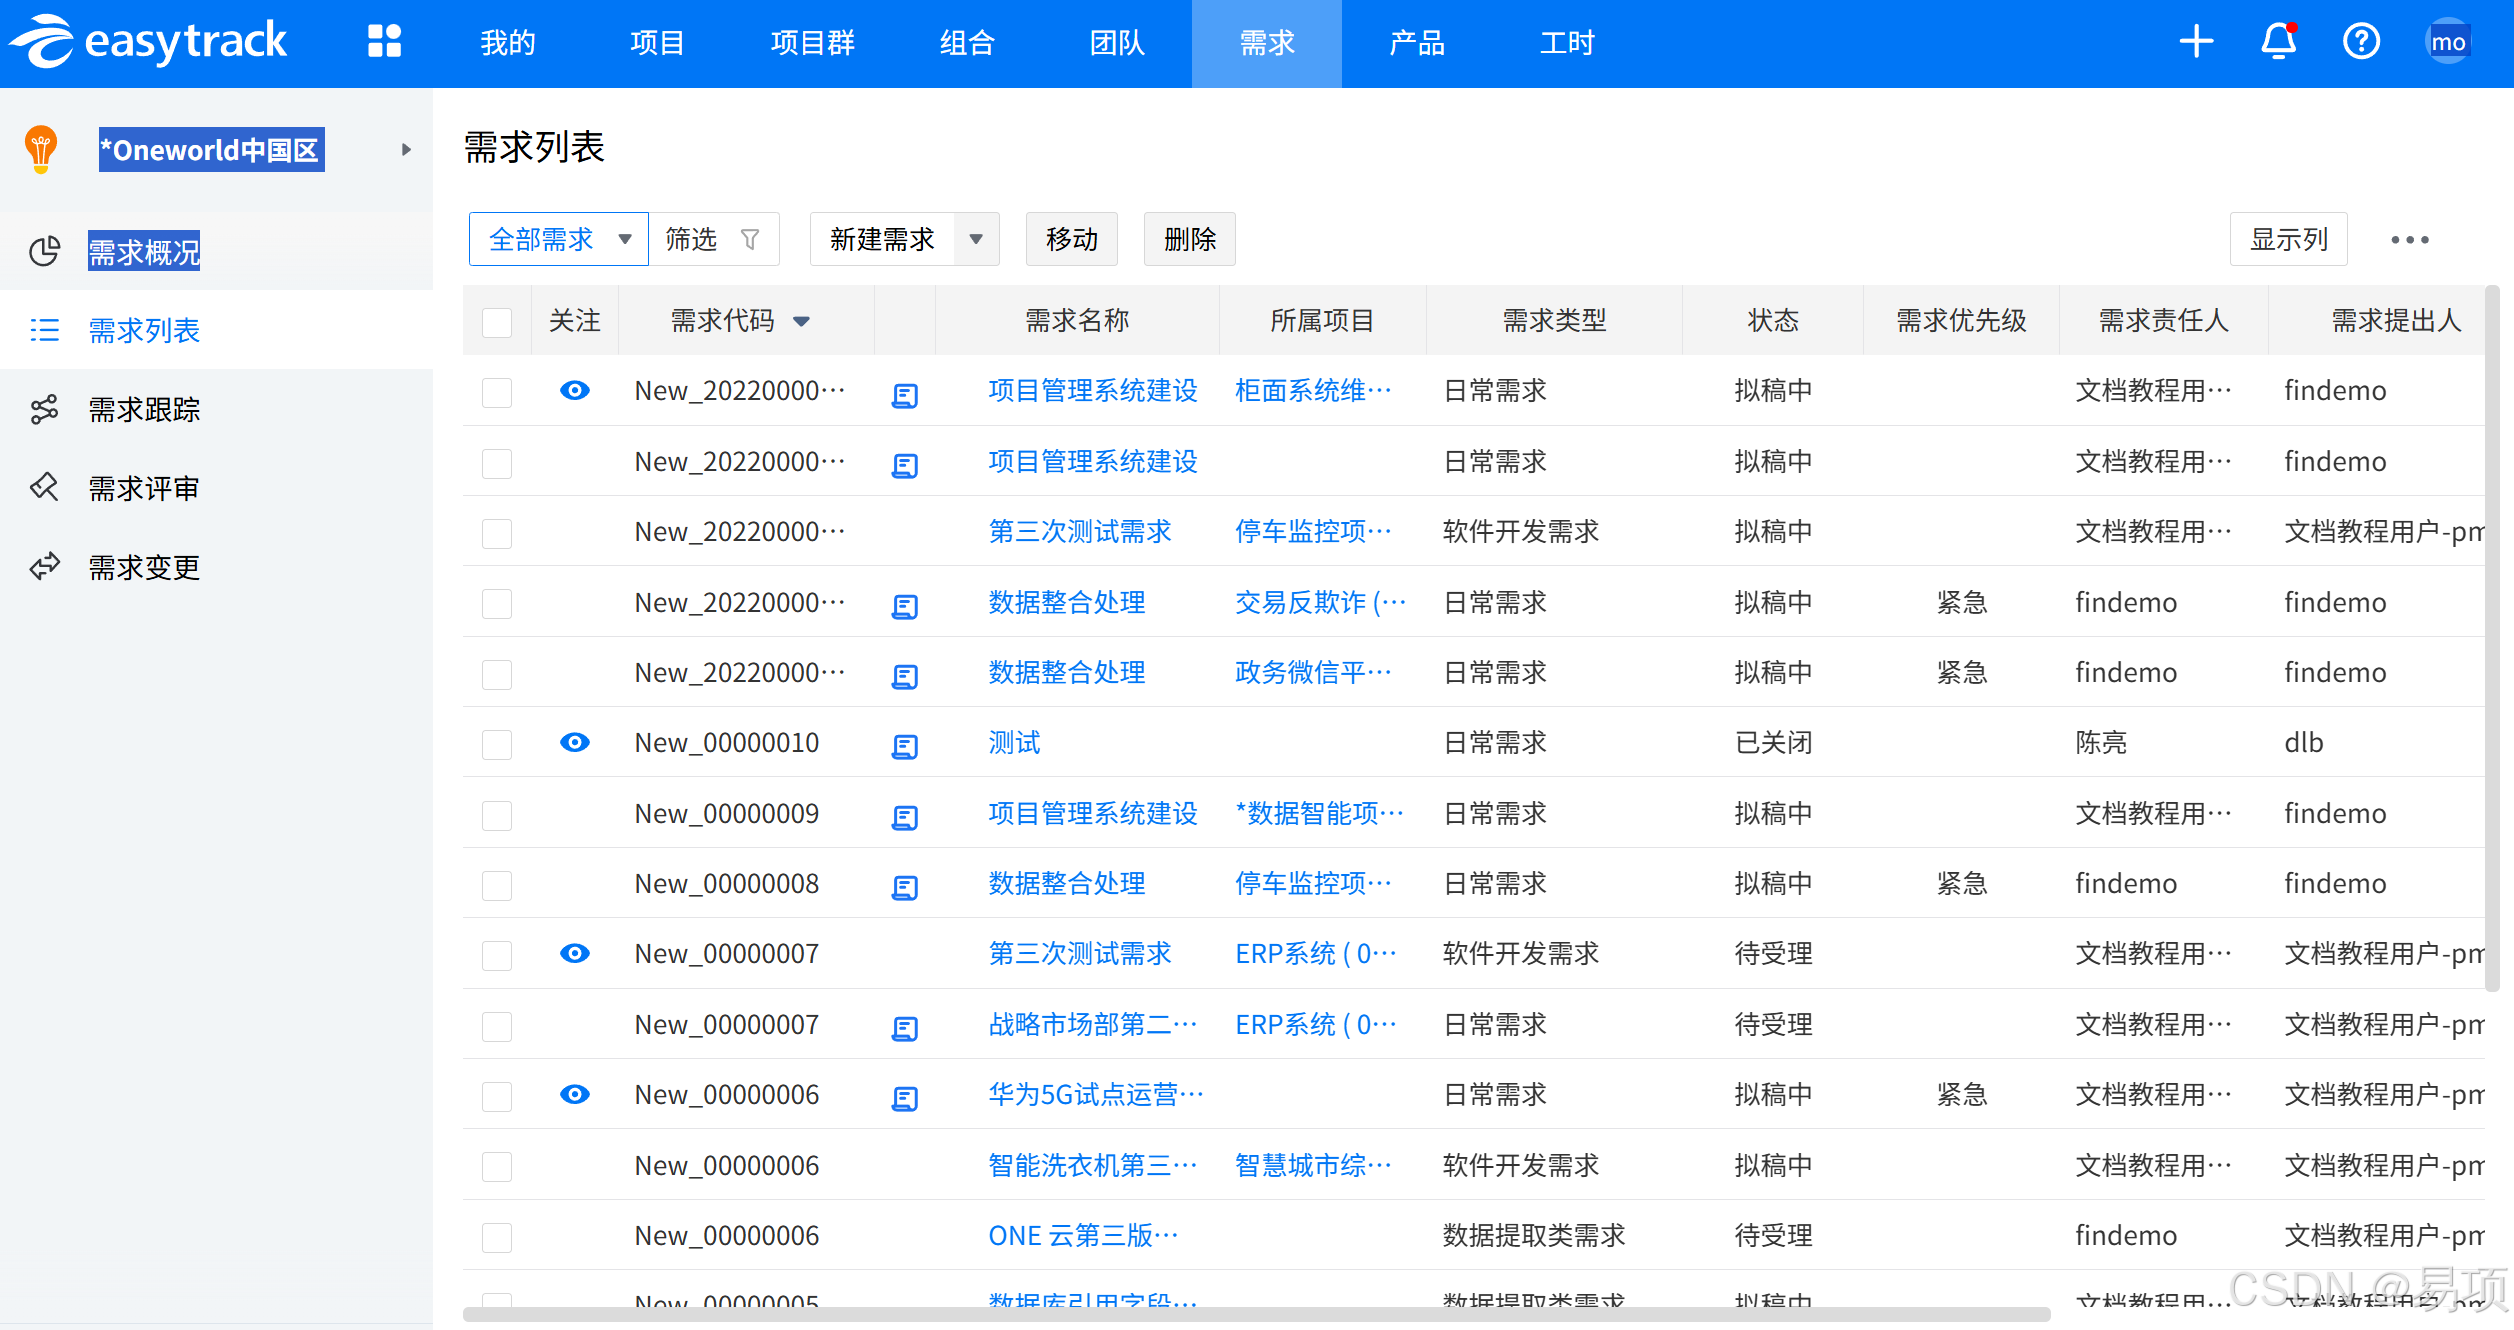Click the plus add icon in header
Viewport: 2514px width, 1330px height.
[2196, 42]
